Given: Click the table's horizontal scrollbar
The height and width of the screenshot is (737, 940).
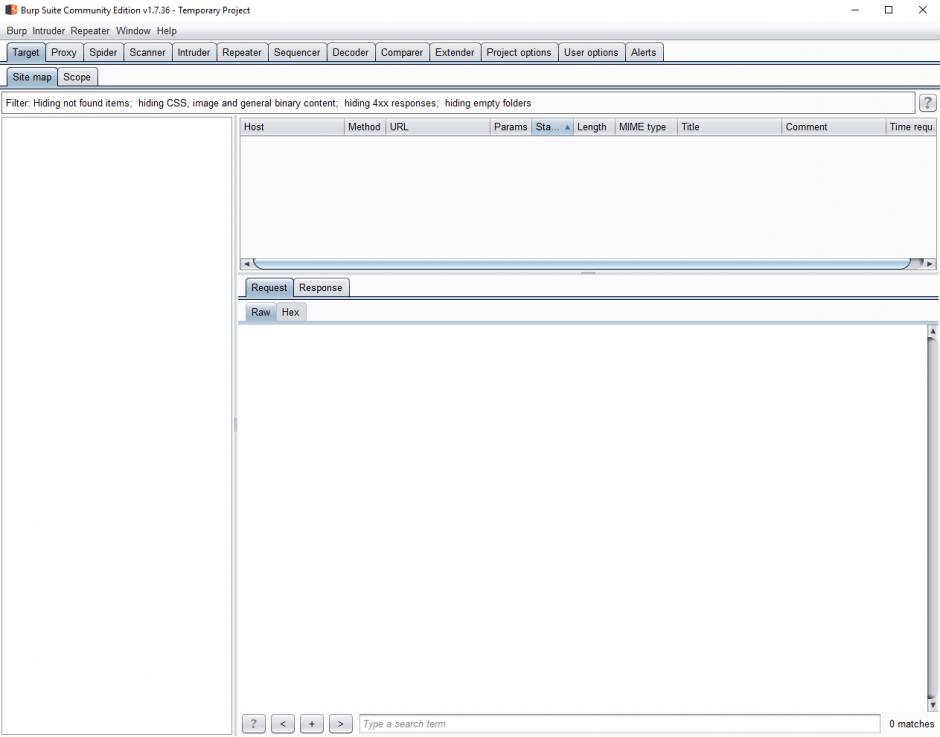Looking at the screenshot, I should tap(582, 264).
